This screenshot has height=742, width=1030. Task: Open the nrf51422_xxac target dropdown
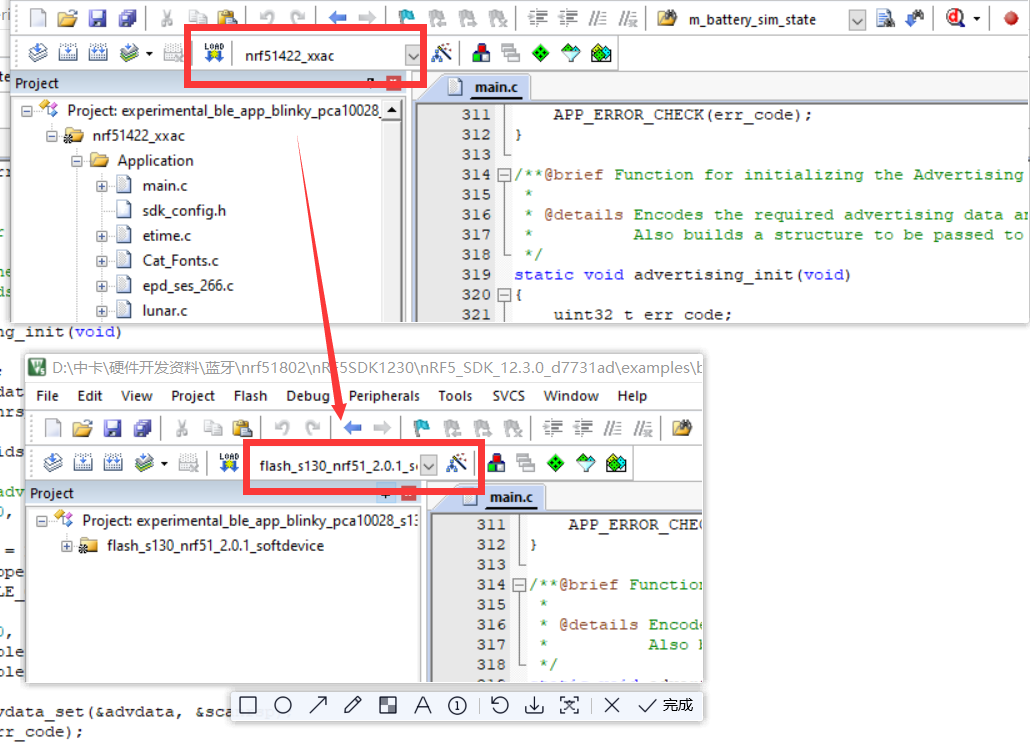click(x=413, y=56)
